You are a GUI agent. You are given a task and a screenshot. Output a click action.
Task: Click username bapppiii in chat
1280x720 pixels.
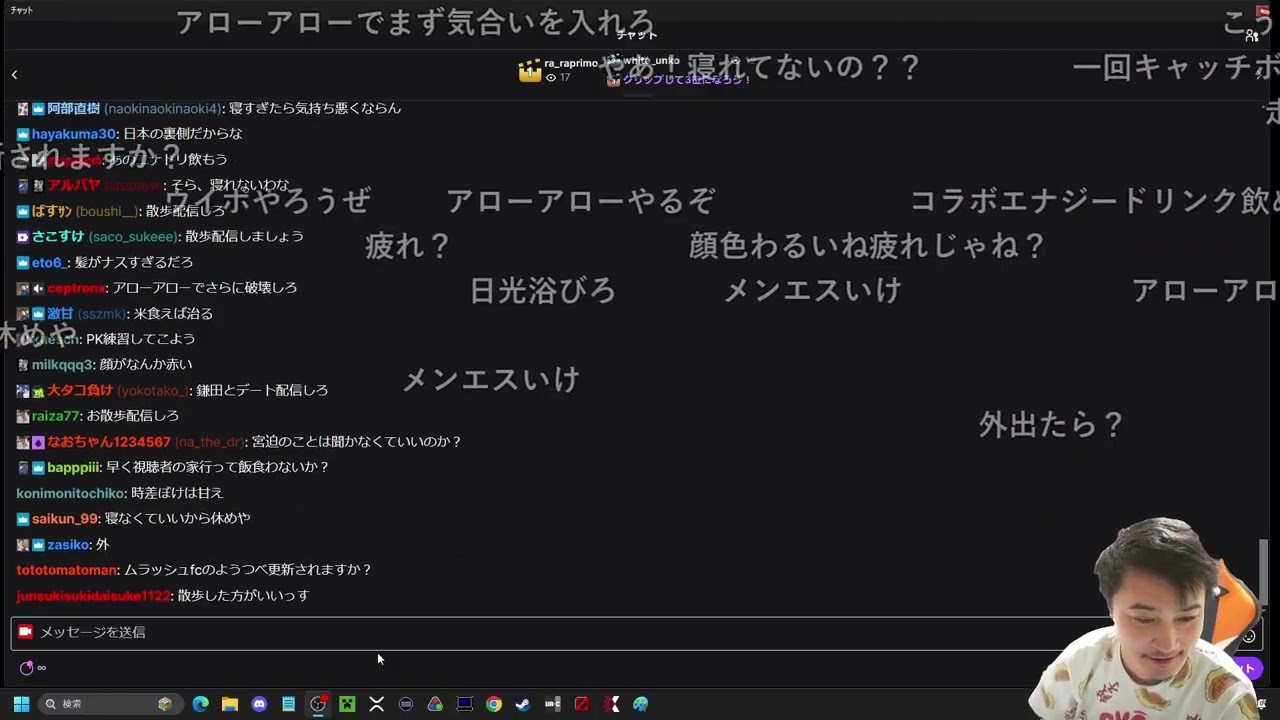click(x=73, y=467)
